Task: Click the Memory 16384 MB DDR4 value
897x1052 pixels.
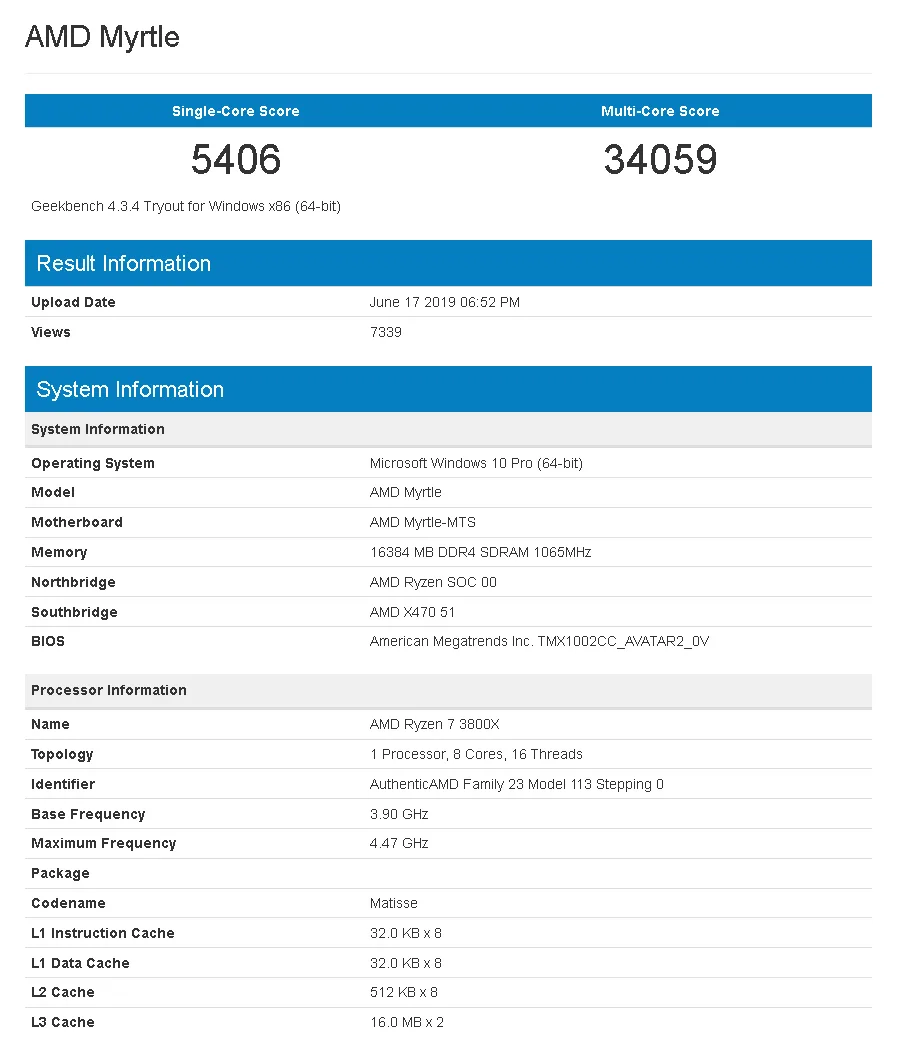Action: pyautogui.click(x=480, y=552)
